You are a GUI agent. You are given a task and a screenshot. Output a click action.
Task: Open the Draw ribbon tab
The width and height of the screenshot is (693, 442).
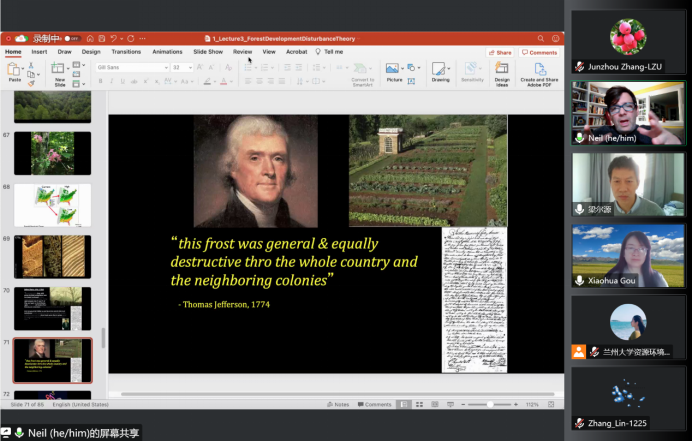(x=65, y=52)
